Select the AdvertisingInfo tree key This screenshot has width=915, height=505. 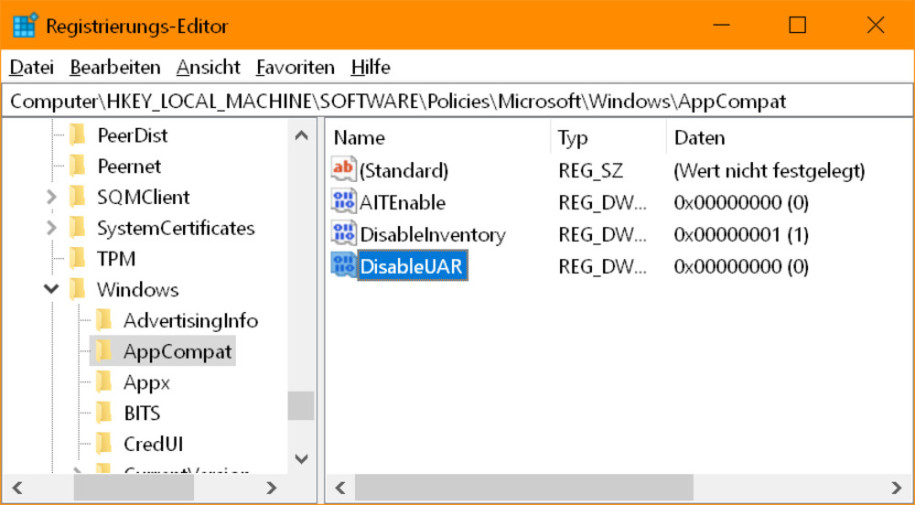191,321
